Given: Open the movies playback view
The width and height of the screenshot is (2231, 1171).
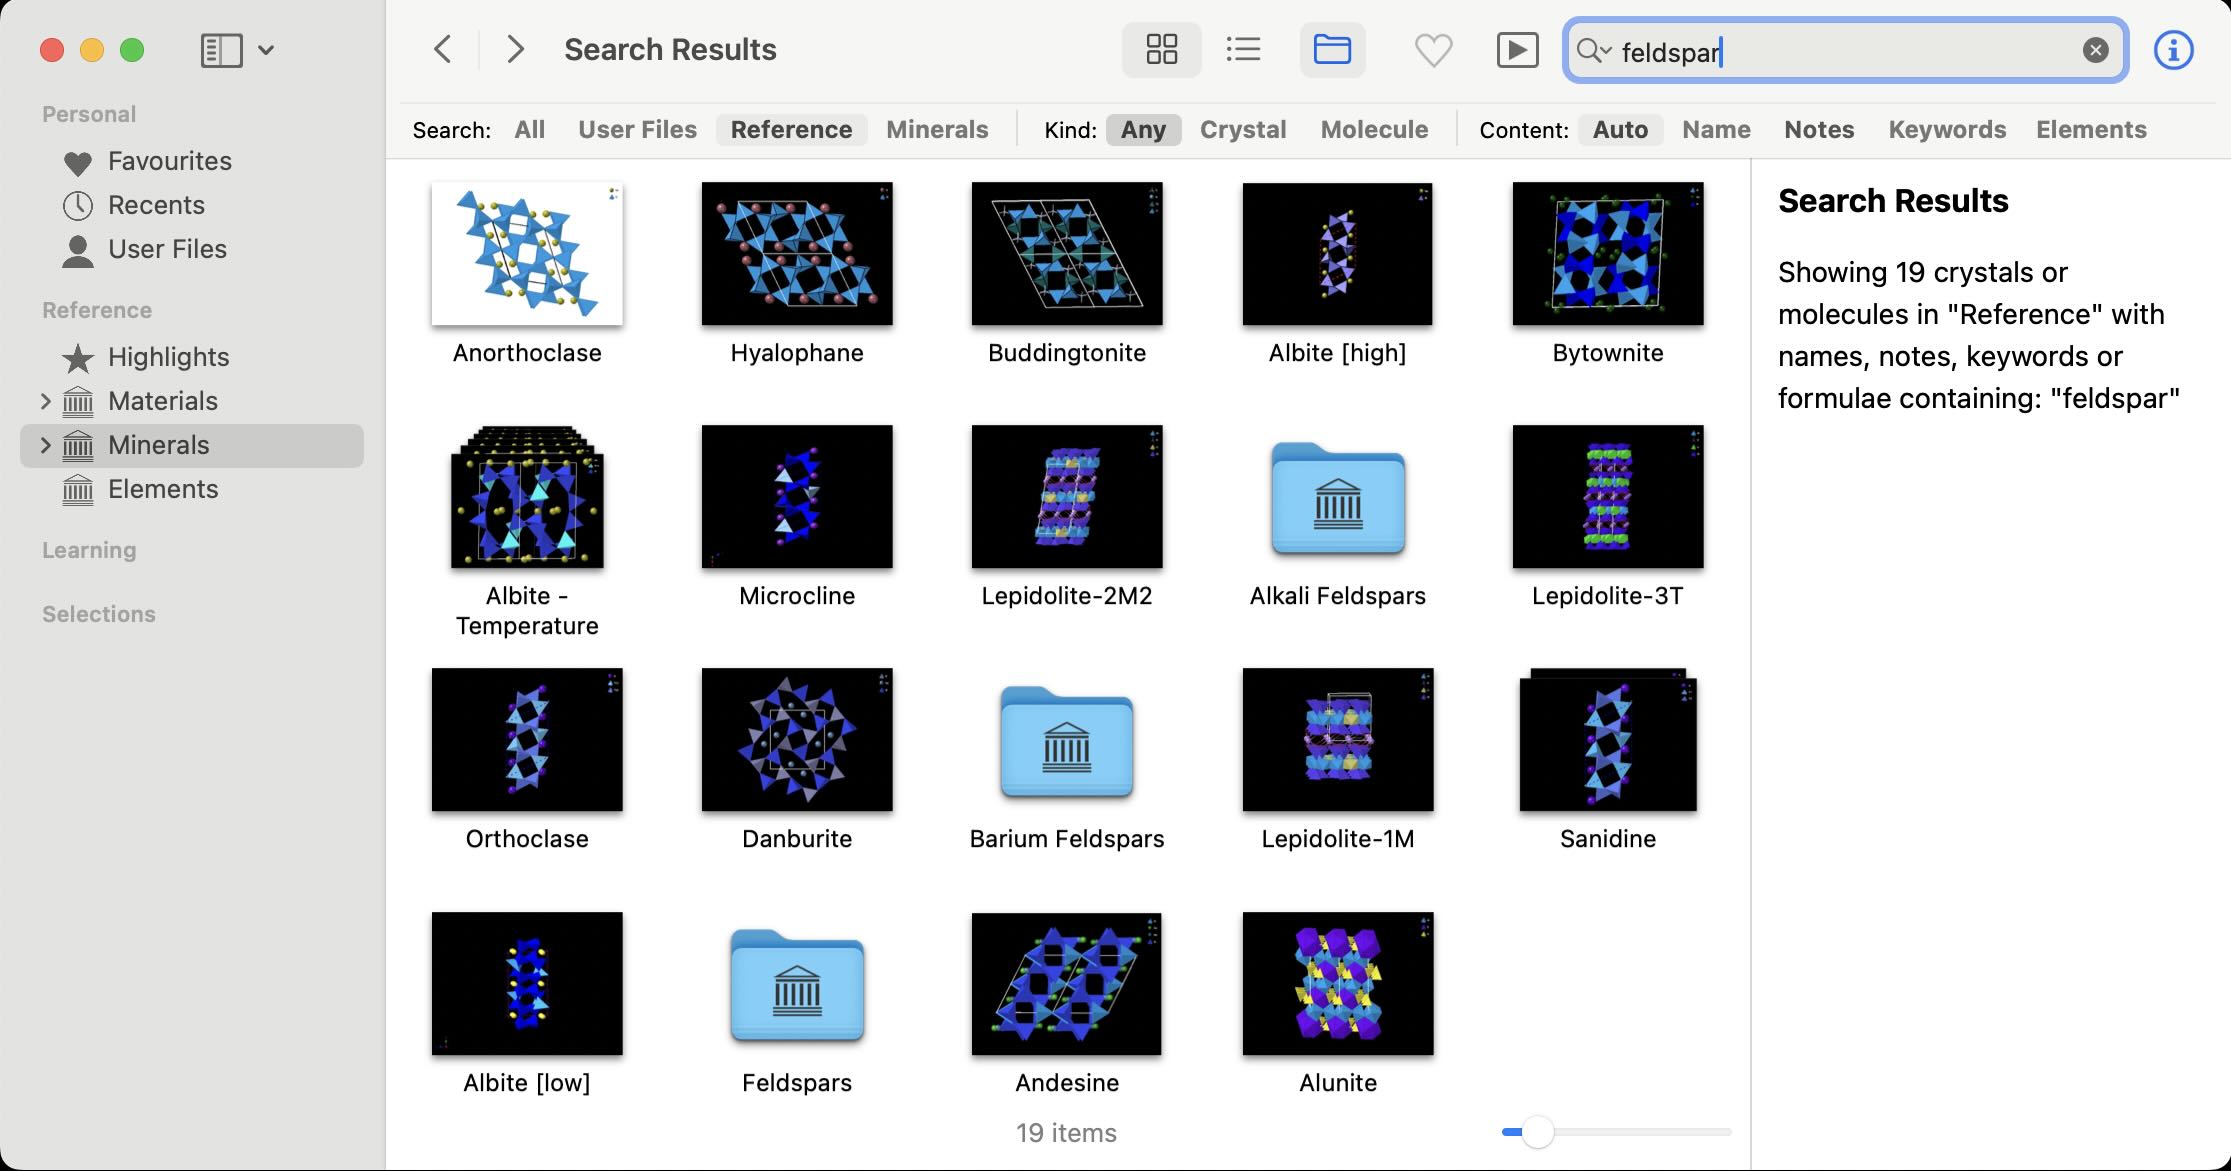Looking at the screenshot, I should (1517, 49).
